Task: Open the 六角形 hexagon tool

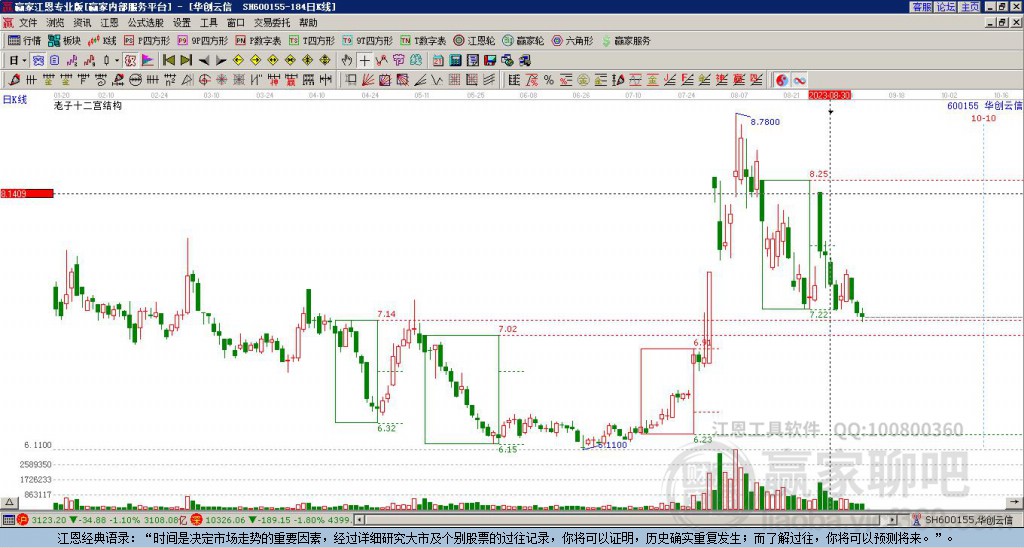Action: 573,40
